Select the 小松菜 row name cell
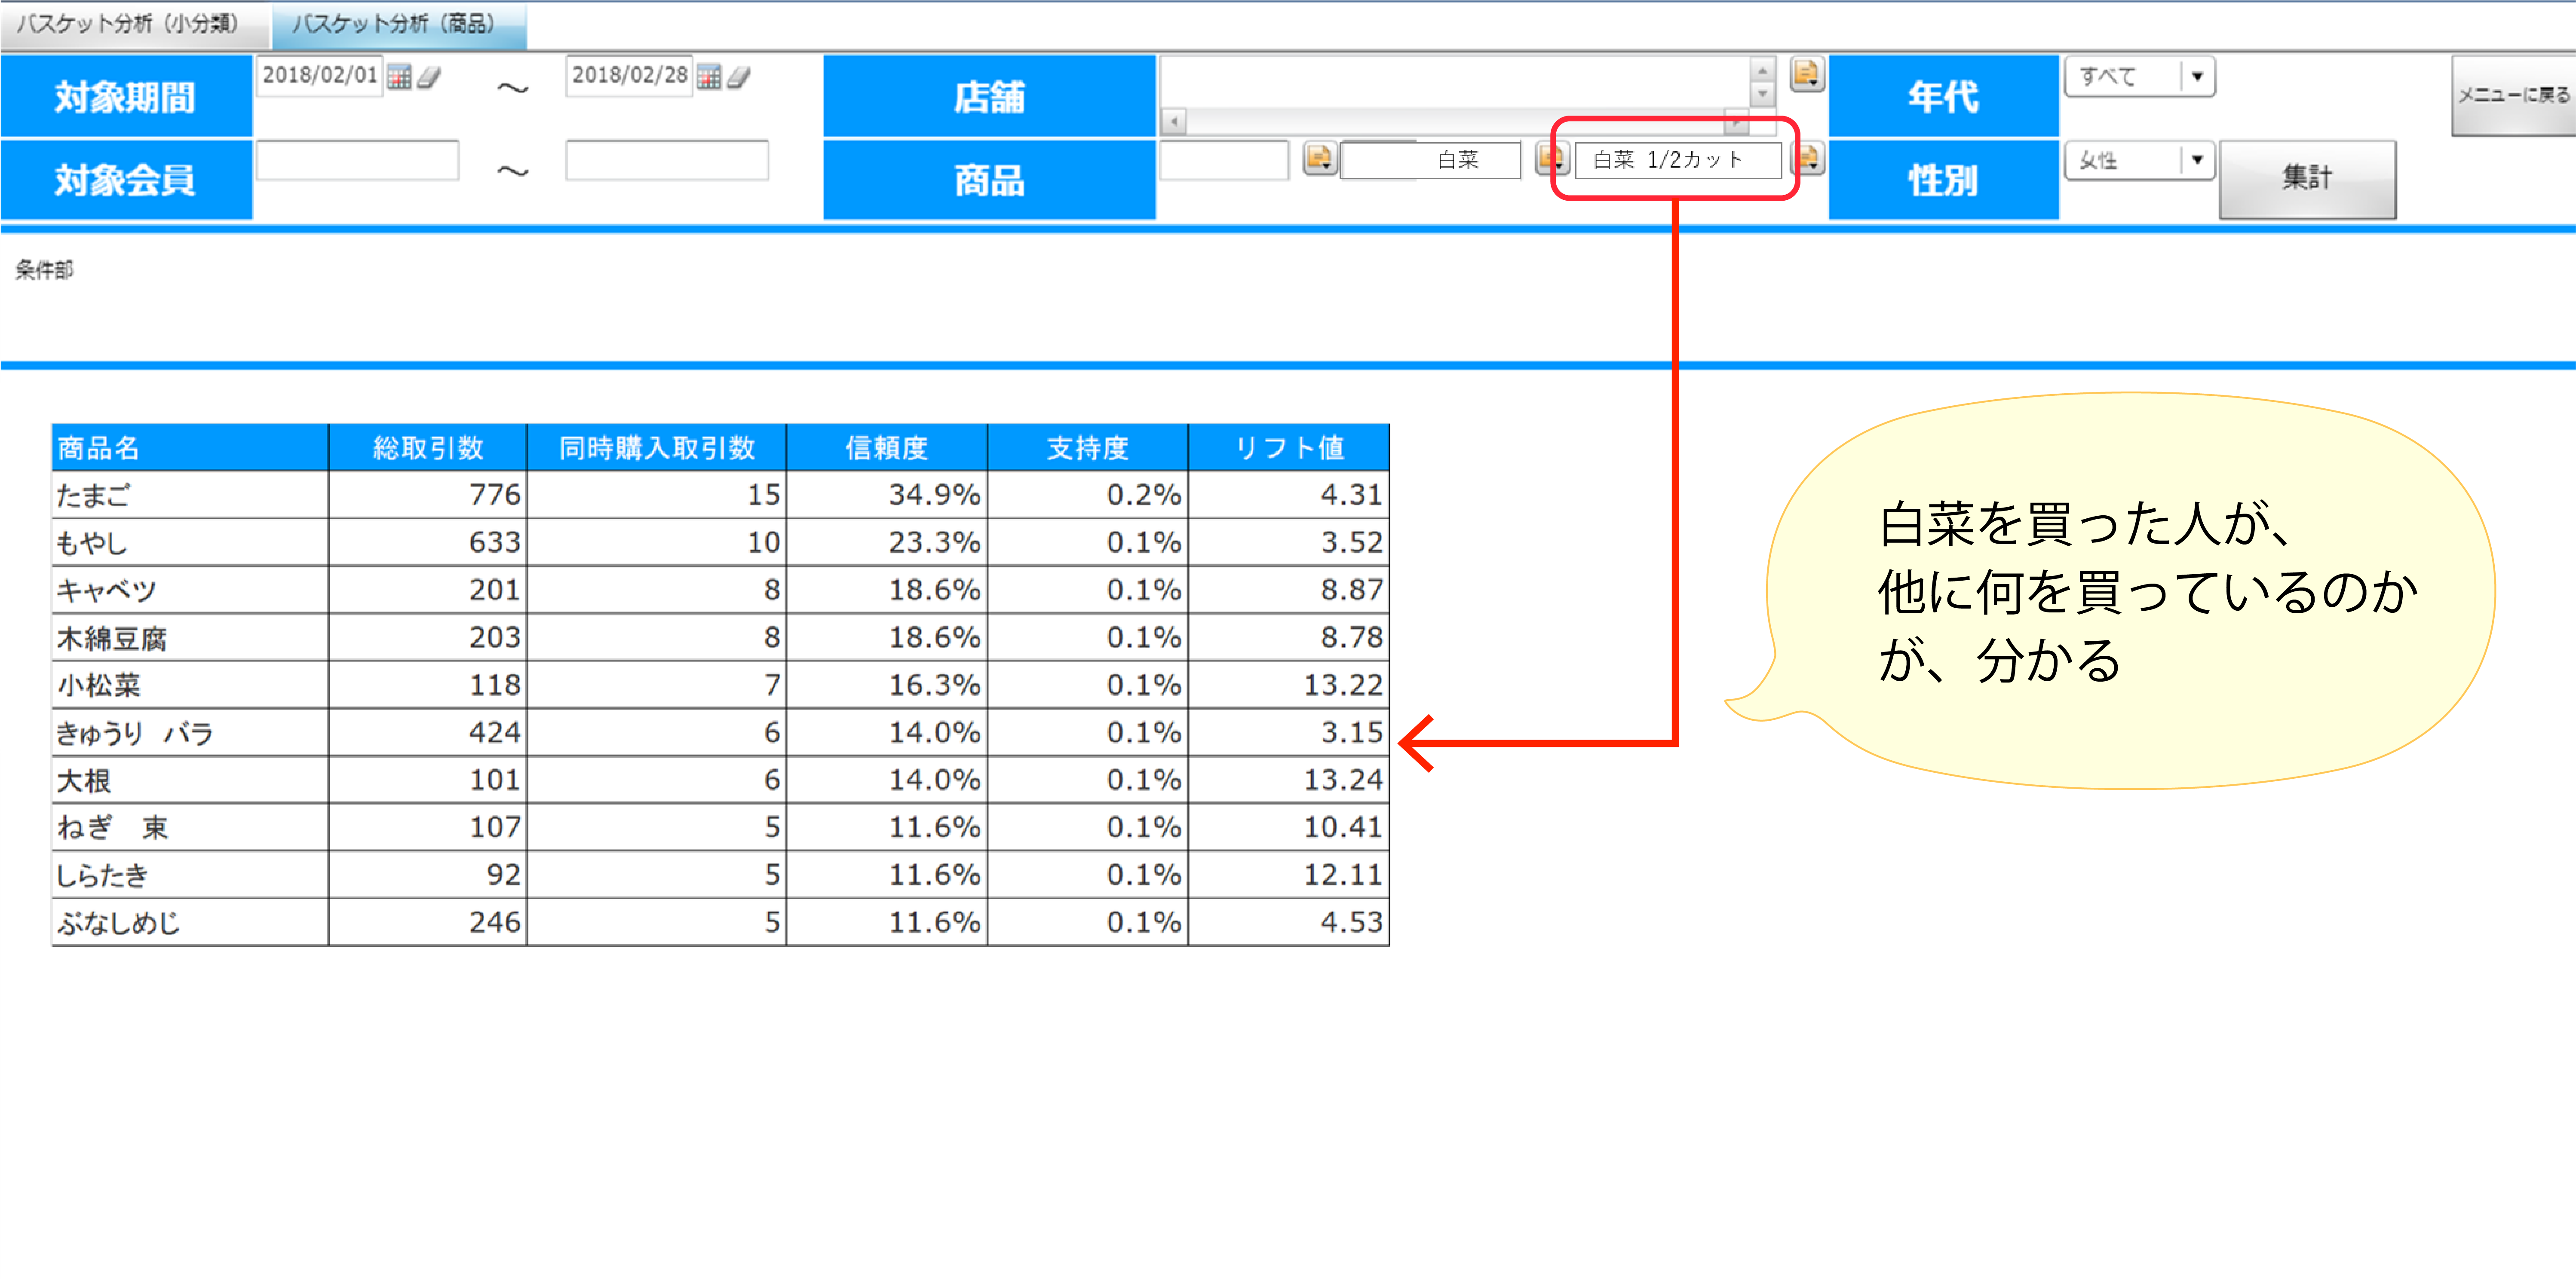The height and width of the screenshot is (1279, 2576). tap(190, 684)
